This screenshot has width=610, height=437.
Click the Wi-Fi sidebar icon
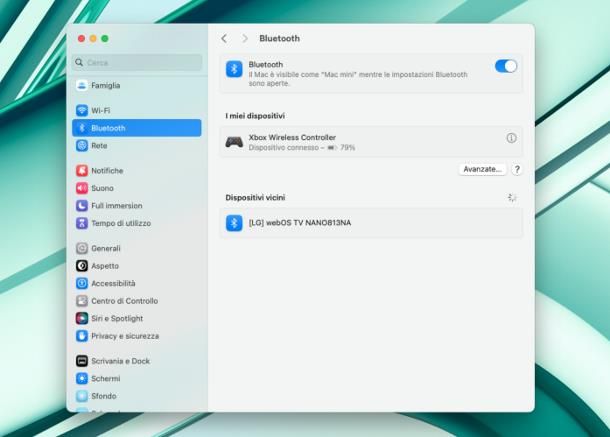pos(82,110)
